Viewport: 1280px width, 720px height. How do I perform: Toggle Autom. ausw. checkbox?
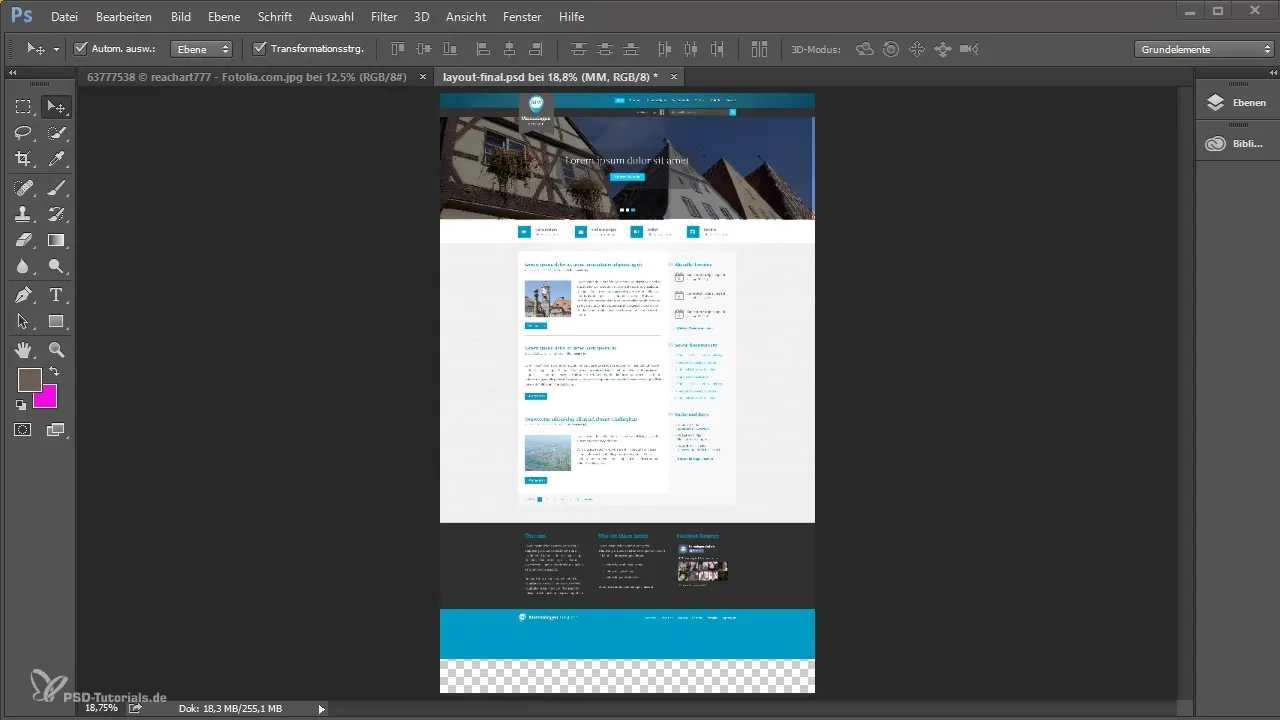click(81, 48)
